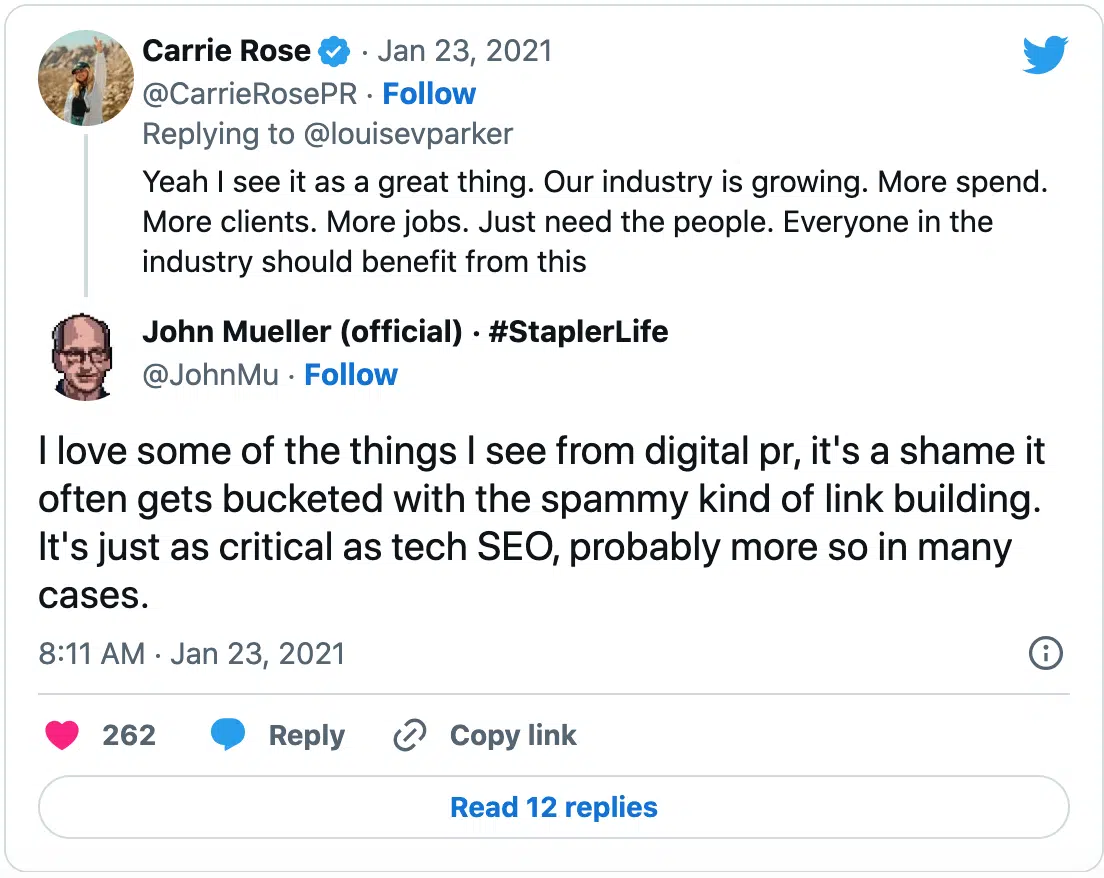
Task: Click the copy link chain icon
Action: point(410,736)
